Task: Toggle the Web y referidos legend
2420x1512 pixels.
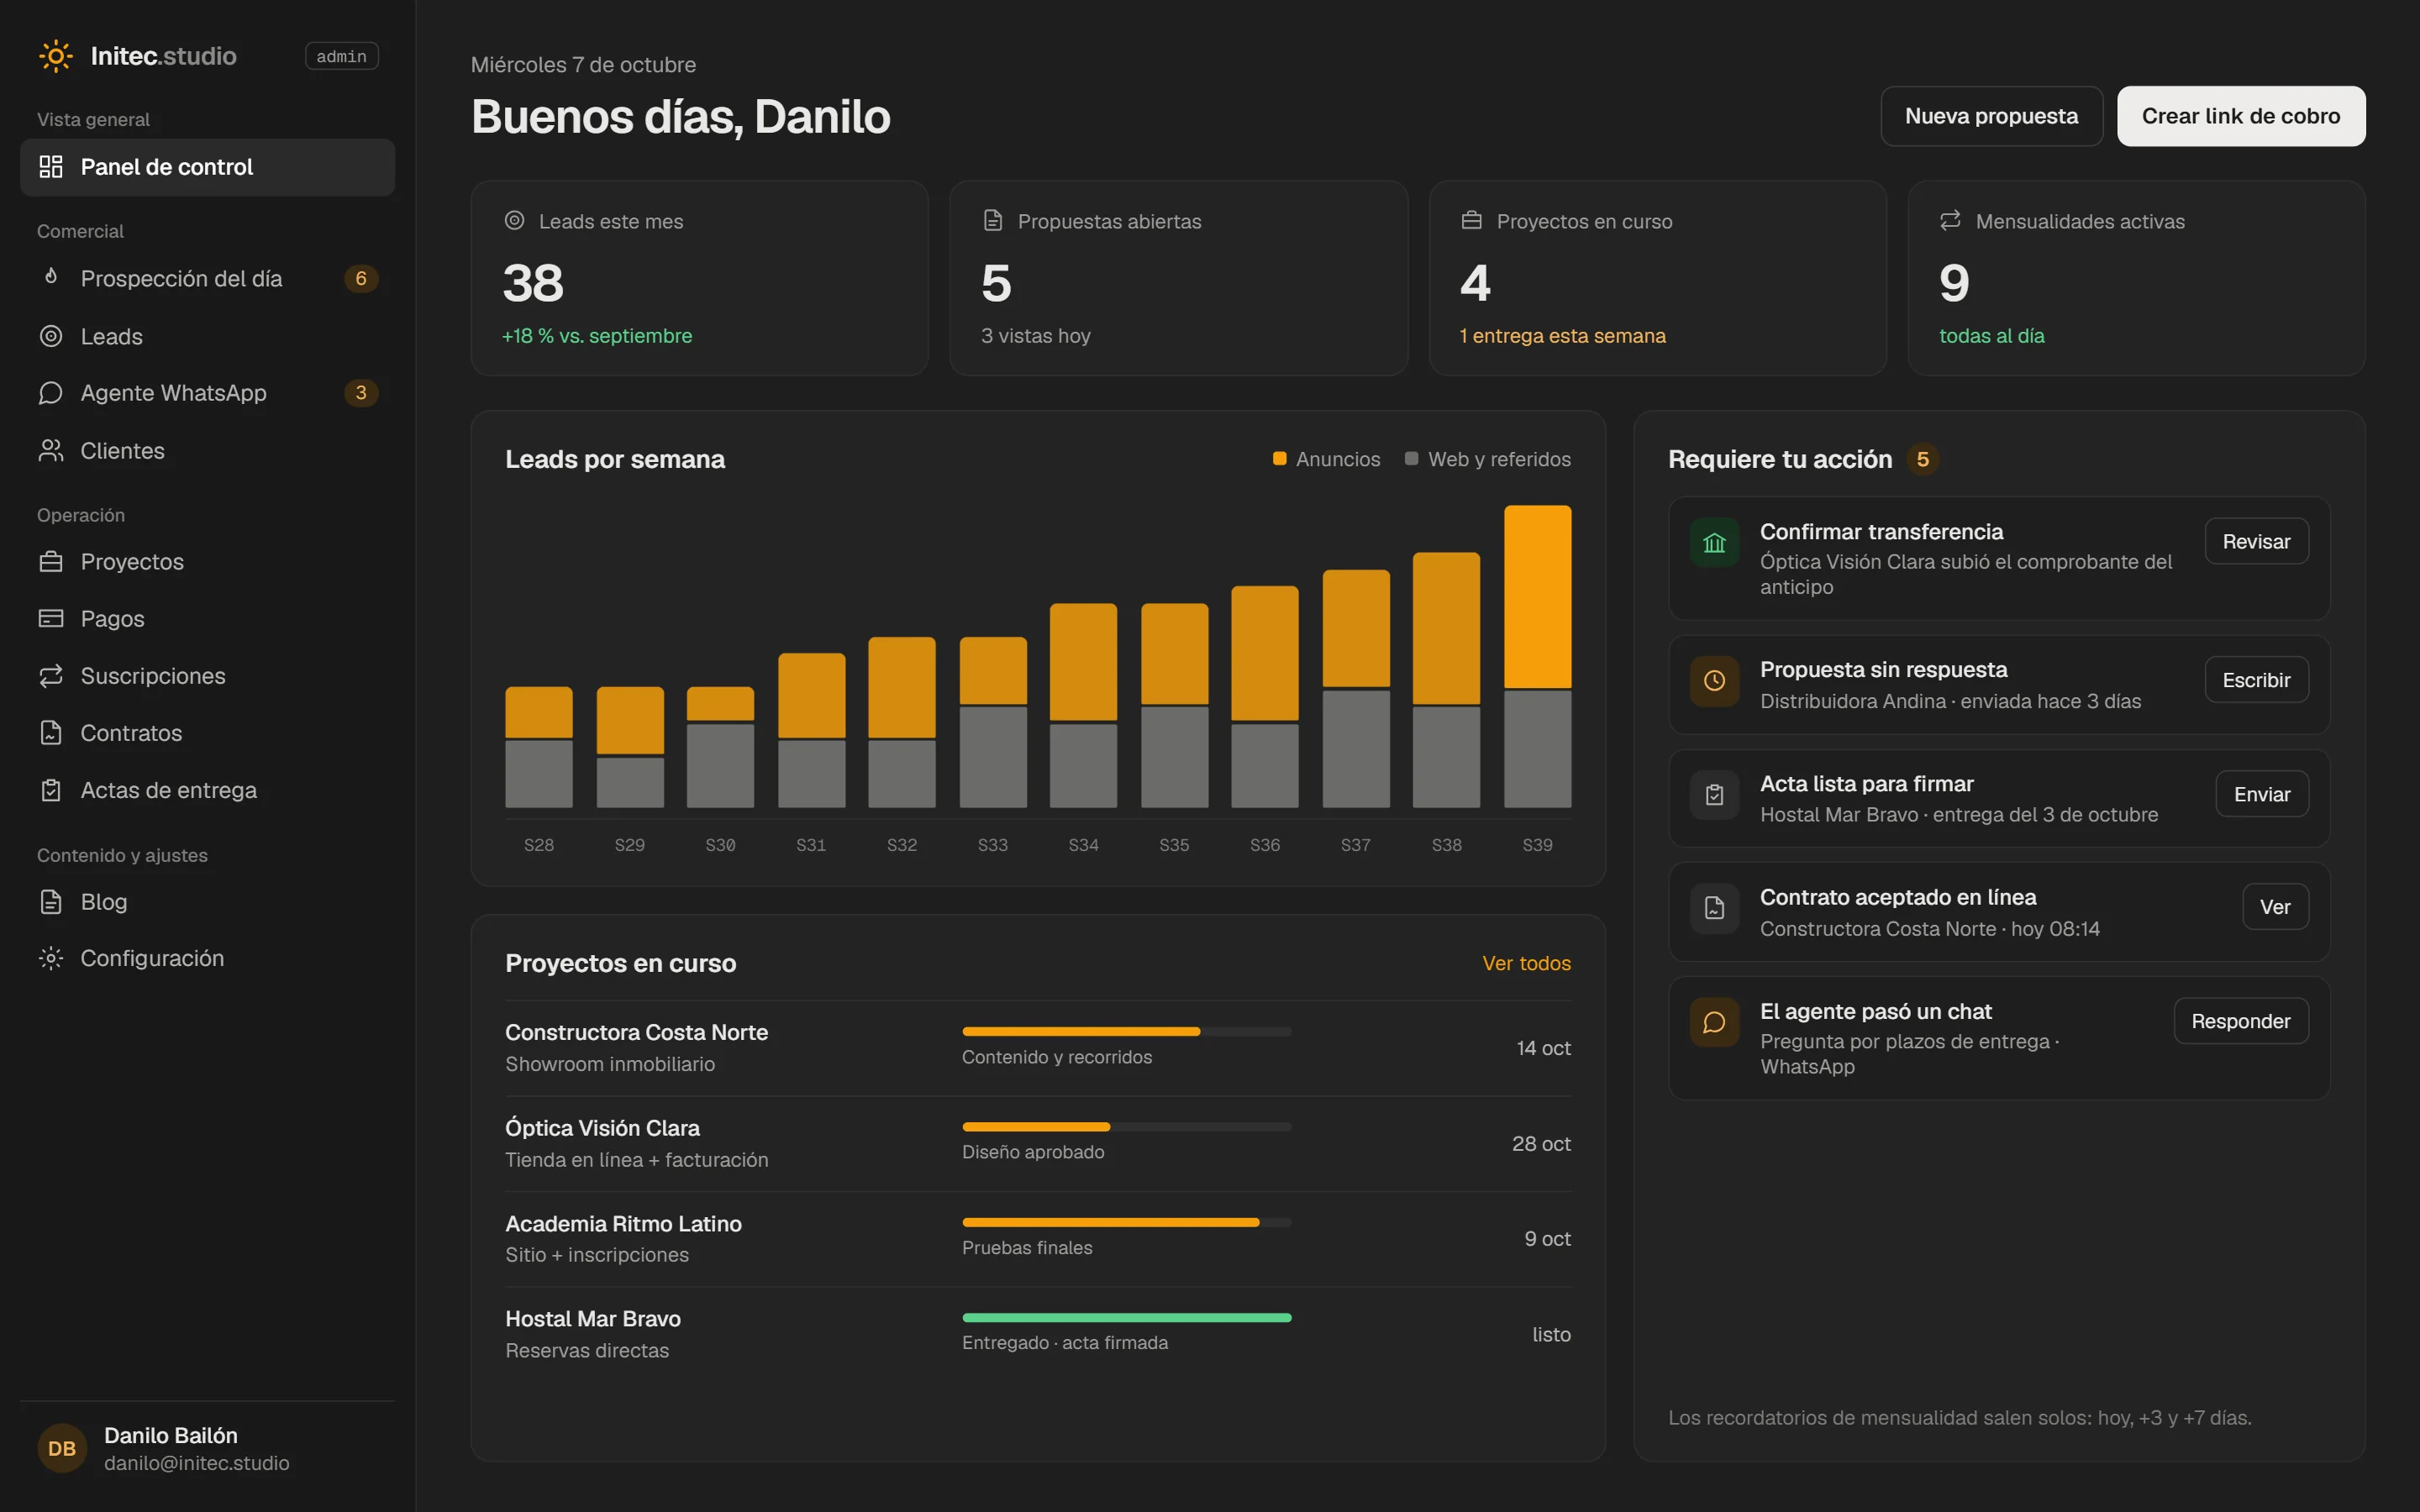Action: 1488,459
